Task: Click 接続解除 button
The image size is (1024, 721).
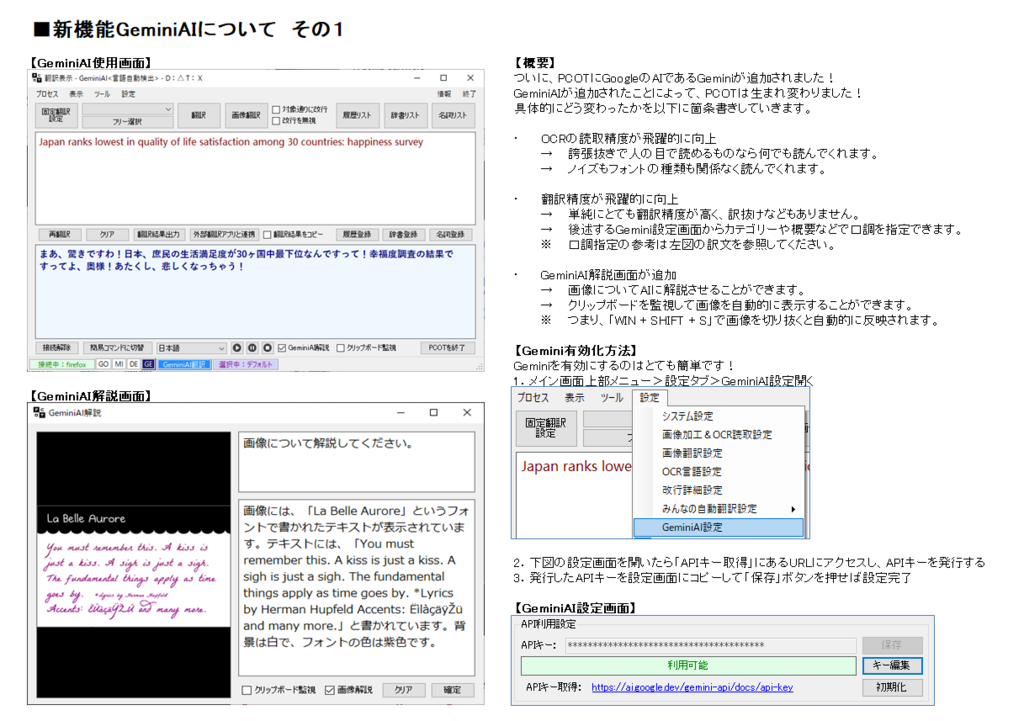Action: pyautogui.click(x=57, y=348)
